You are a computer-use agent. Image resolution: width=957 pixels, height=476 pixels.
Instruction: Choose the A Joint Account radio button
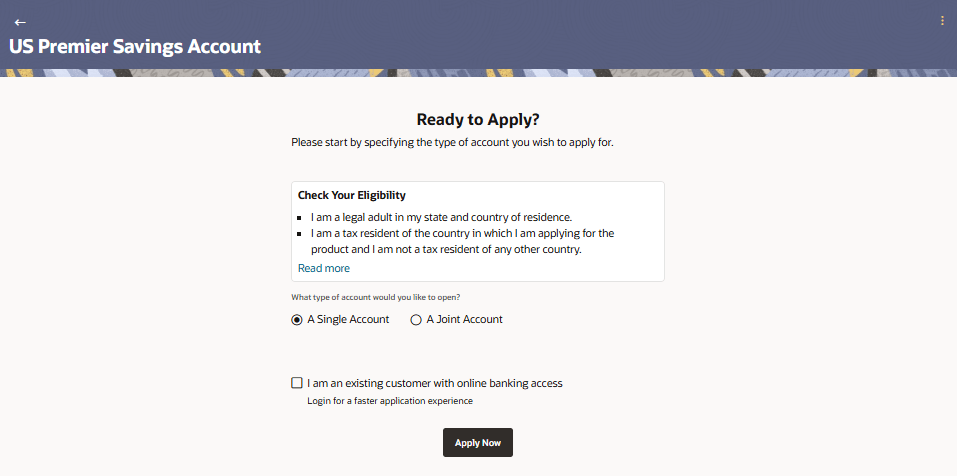click(416, 320)
